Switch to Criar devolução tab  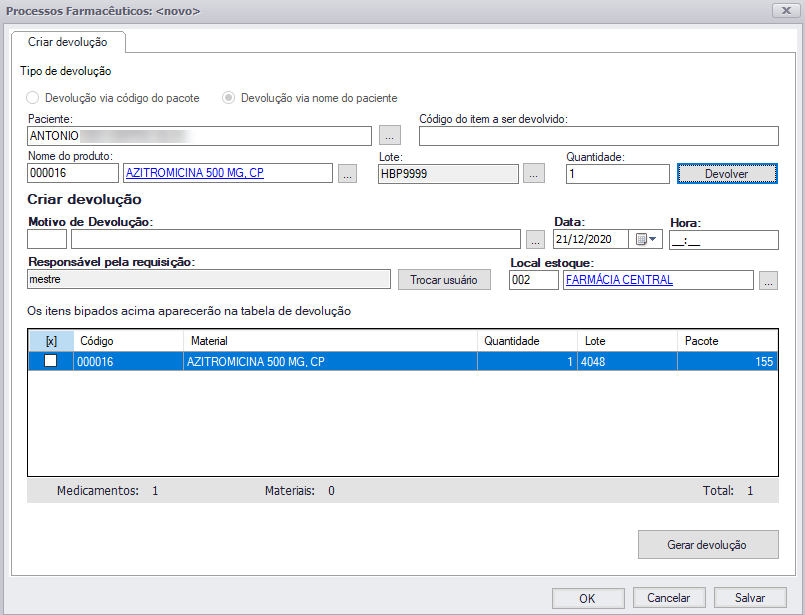68,42
